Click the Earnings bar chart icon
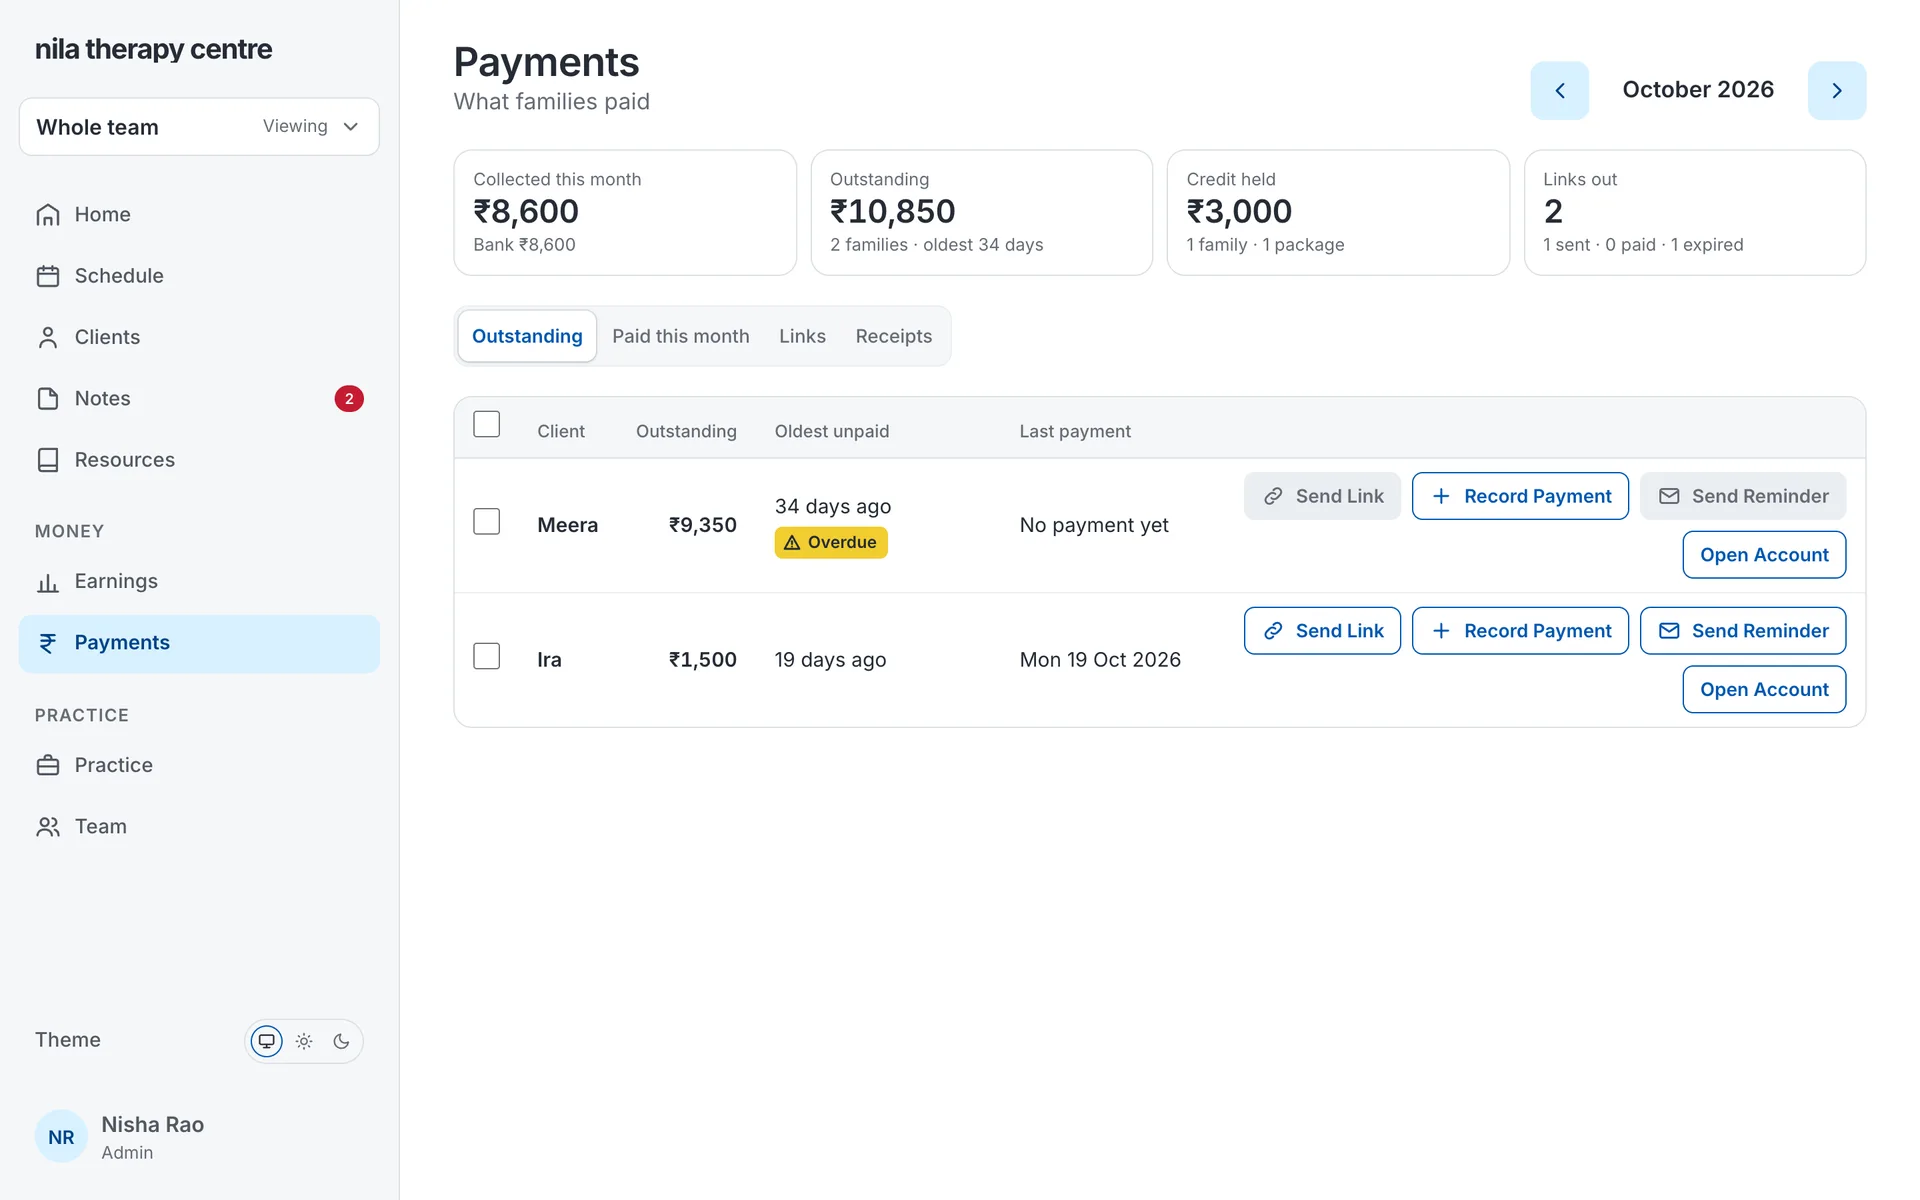 48,582
